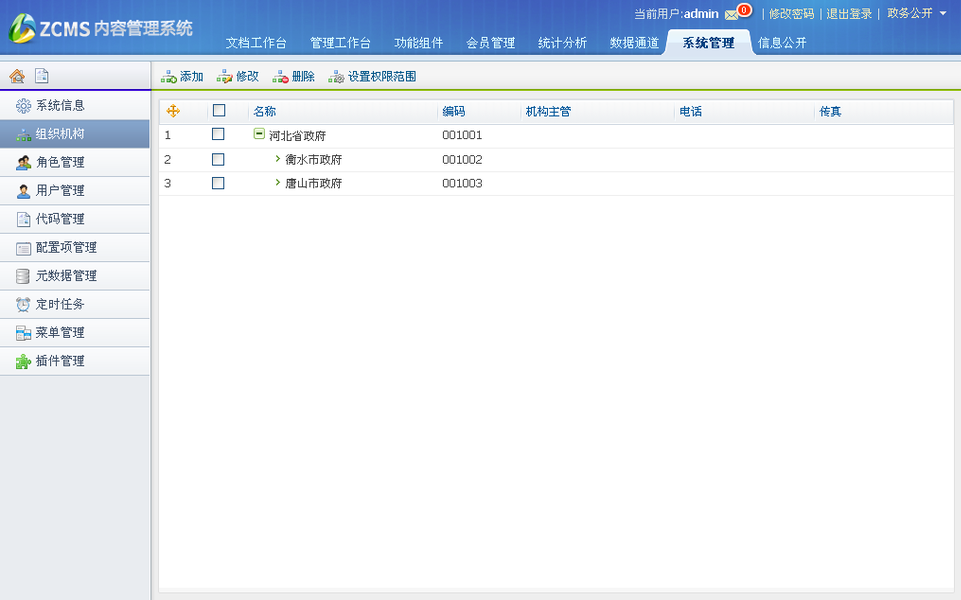Check the checkbox for 唐山市政府 row
961x600 pixels.
click(x=218, y=183)
